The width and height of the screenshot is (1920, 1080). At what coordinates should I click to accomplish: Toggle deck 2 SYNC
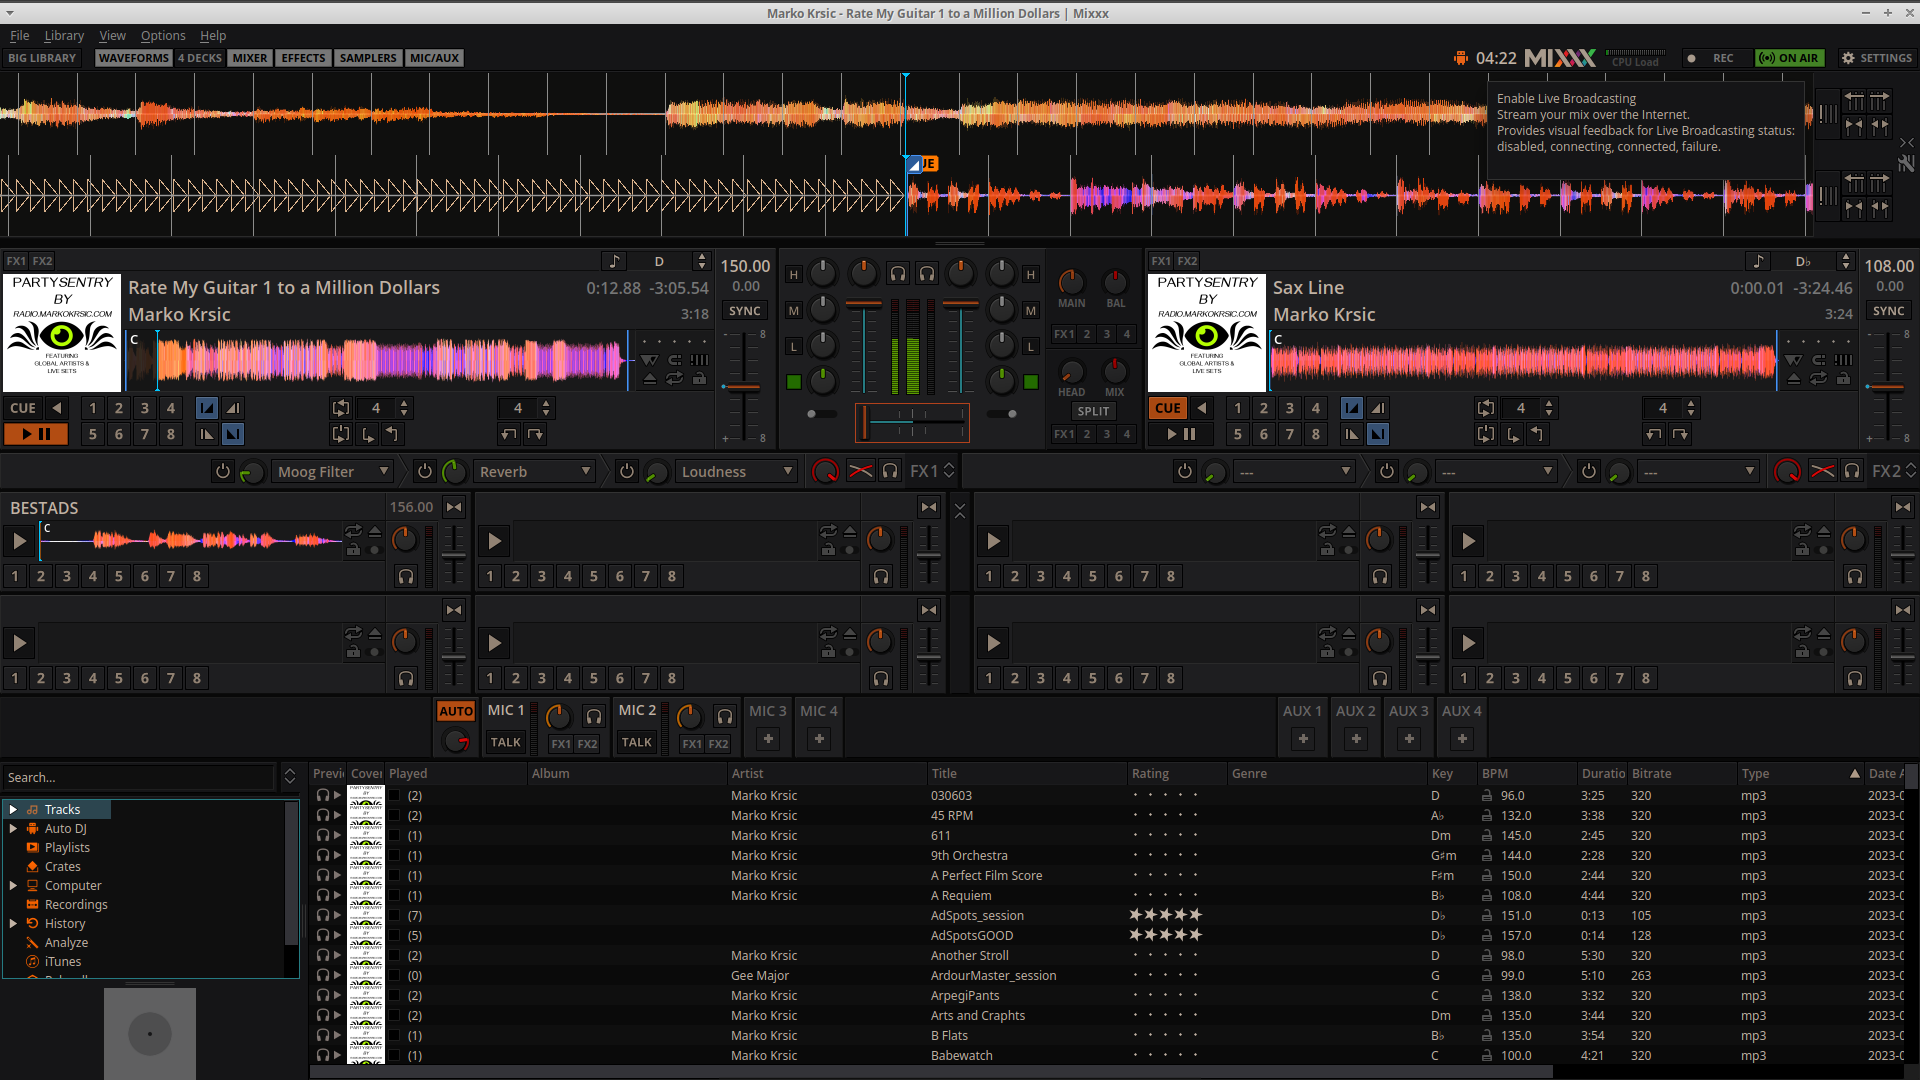(1888, 311)
